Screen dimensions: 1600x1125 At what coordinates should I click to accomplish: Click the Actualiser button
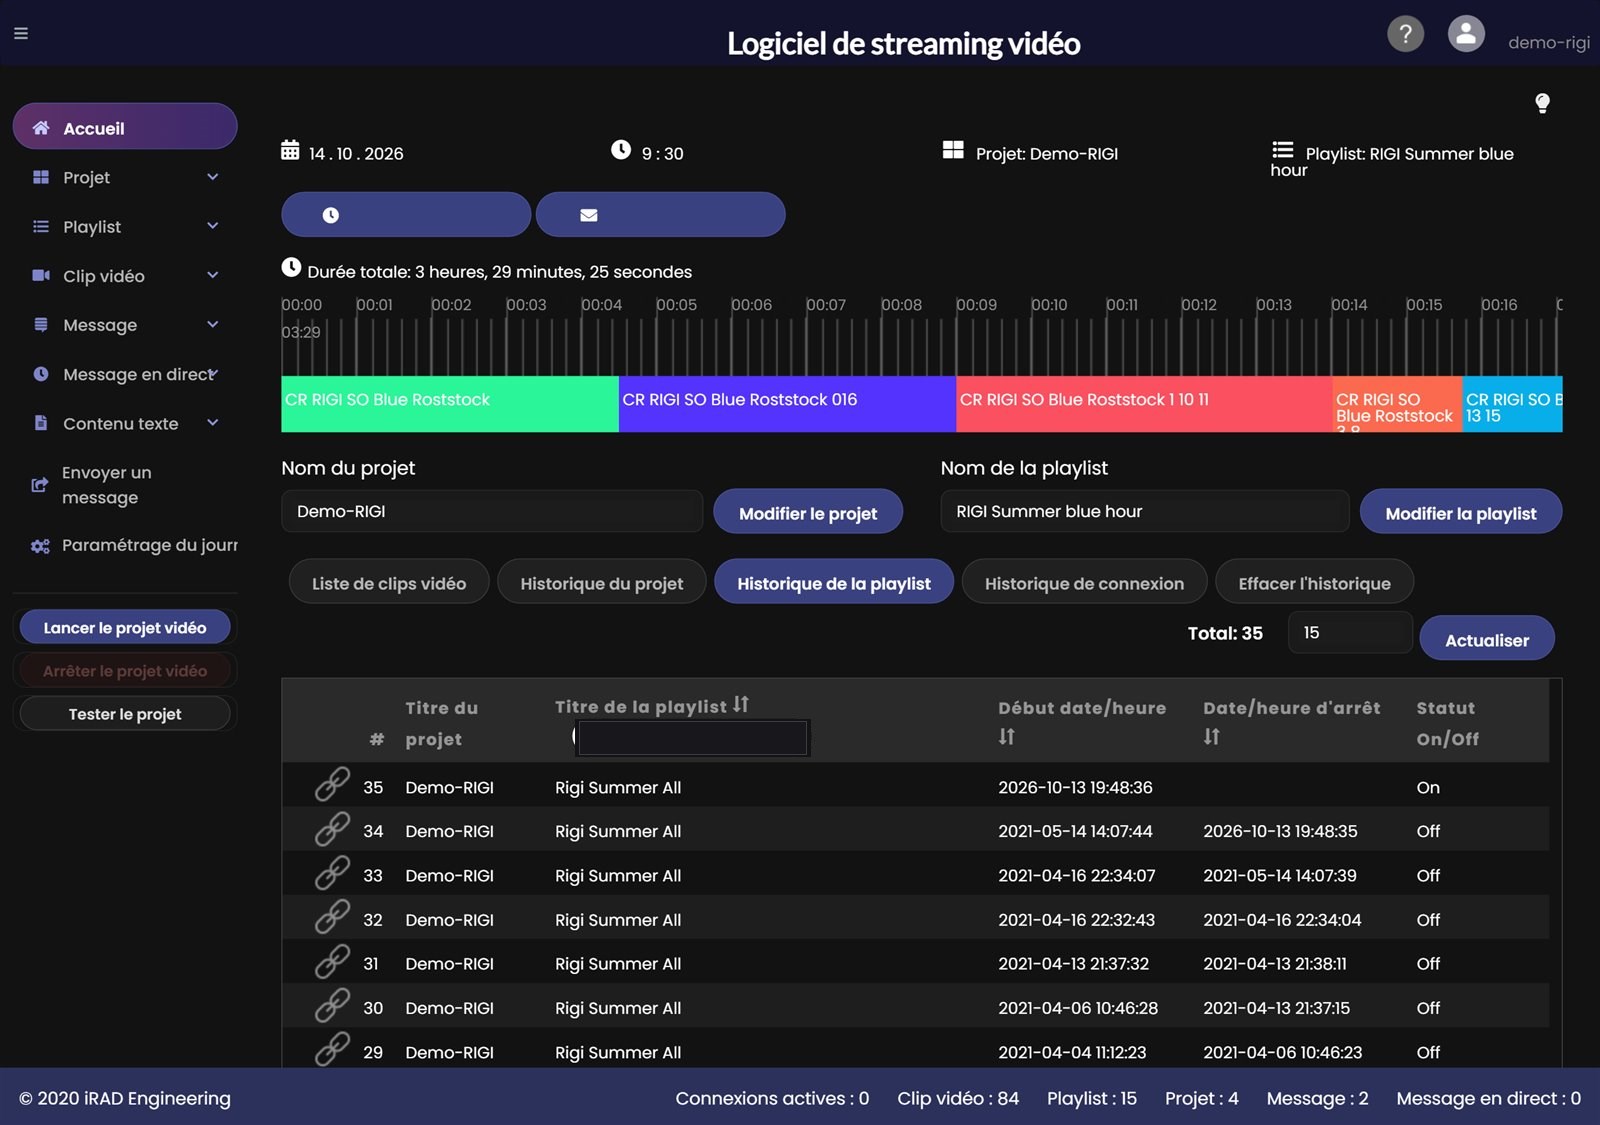point(1487,639)
